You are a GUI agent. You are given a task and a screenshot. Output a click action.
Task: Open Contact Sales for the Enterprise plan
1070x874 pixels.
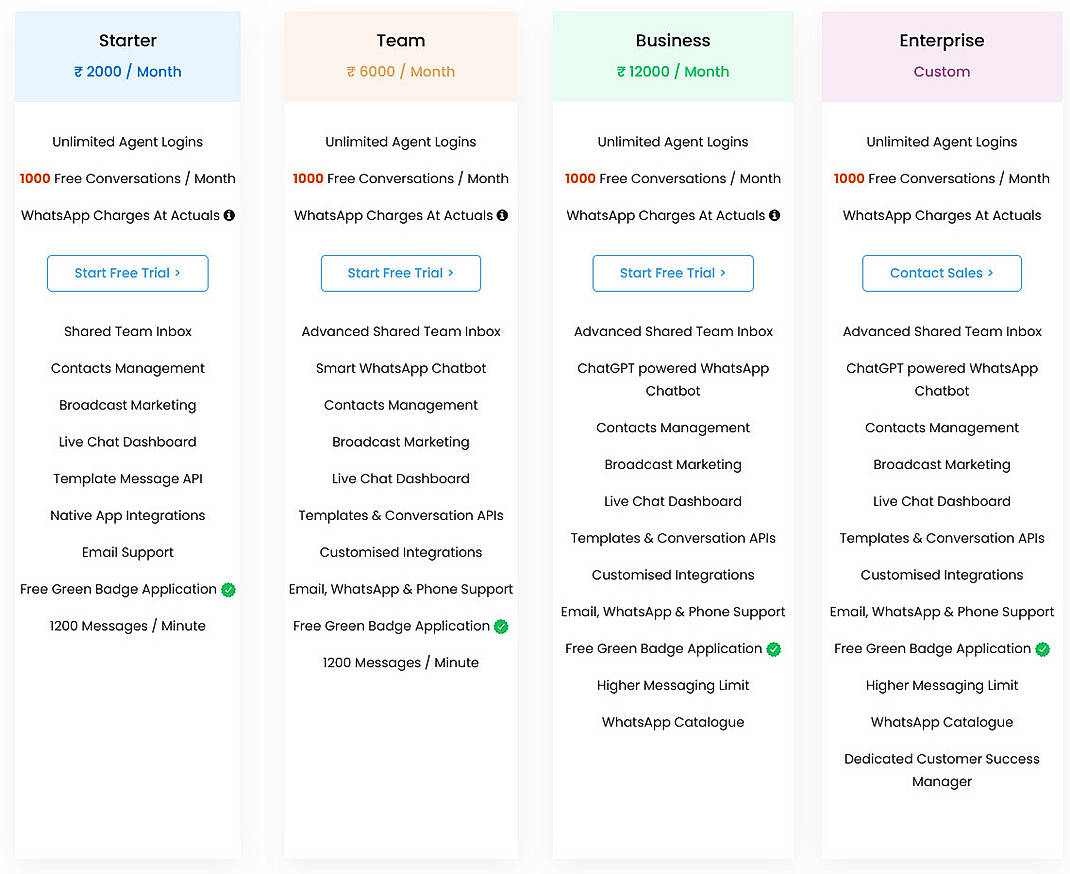coord(941,273)
